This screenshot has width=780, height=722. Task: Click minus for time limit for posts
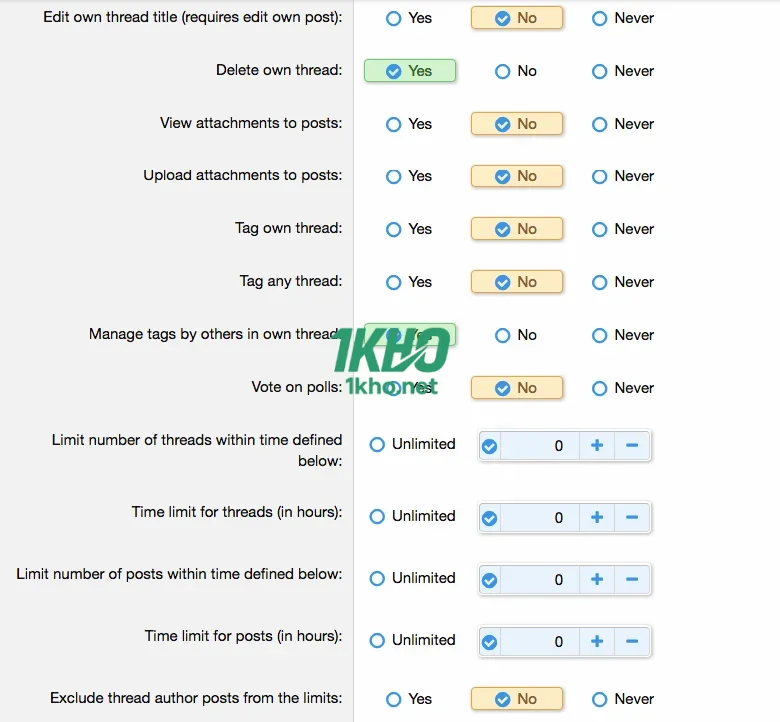pyautogui.click(x=632, y=641)
